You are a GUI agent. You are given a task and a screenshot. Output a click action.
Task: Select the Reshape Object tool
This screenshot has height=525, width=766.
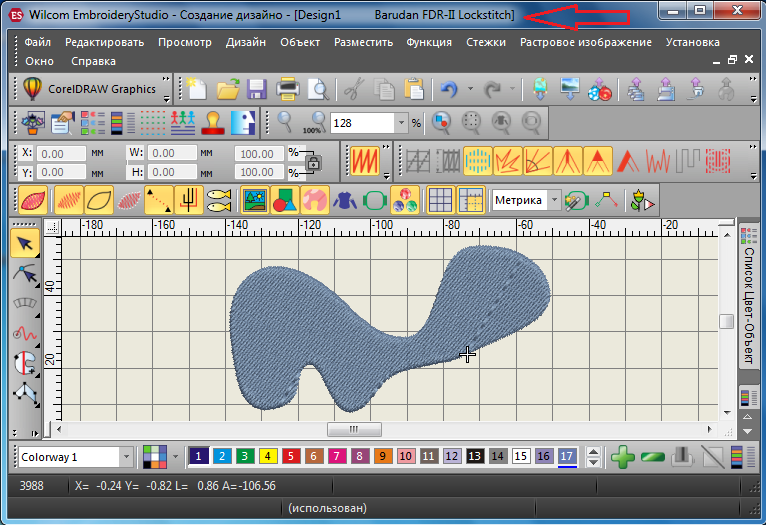[24, 273]
